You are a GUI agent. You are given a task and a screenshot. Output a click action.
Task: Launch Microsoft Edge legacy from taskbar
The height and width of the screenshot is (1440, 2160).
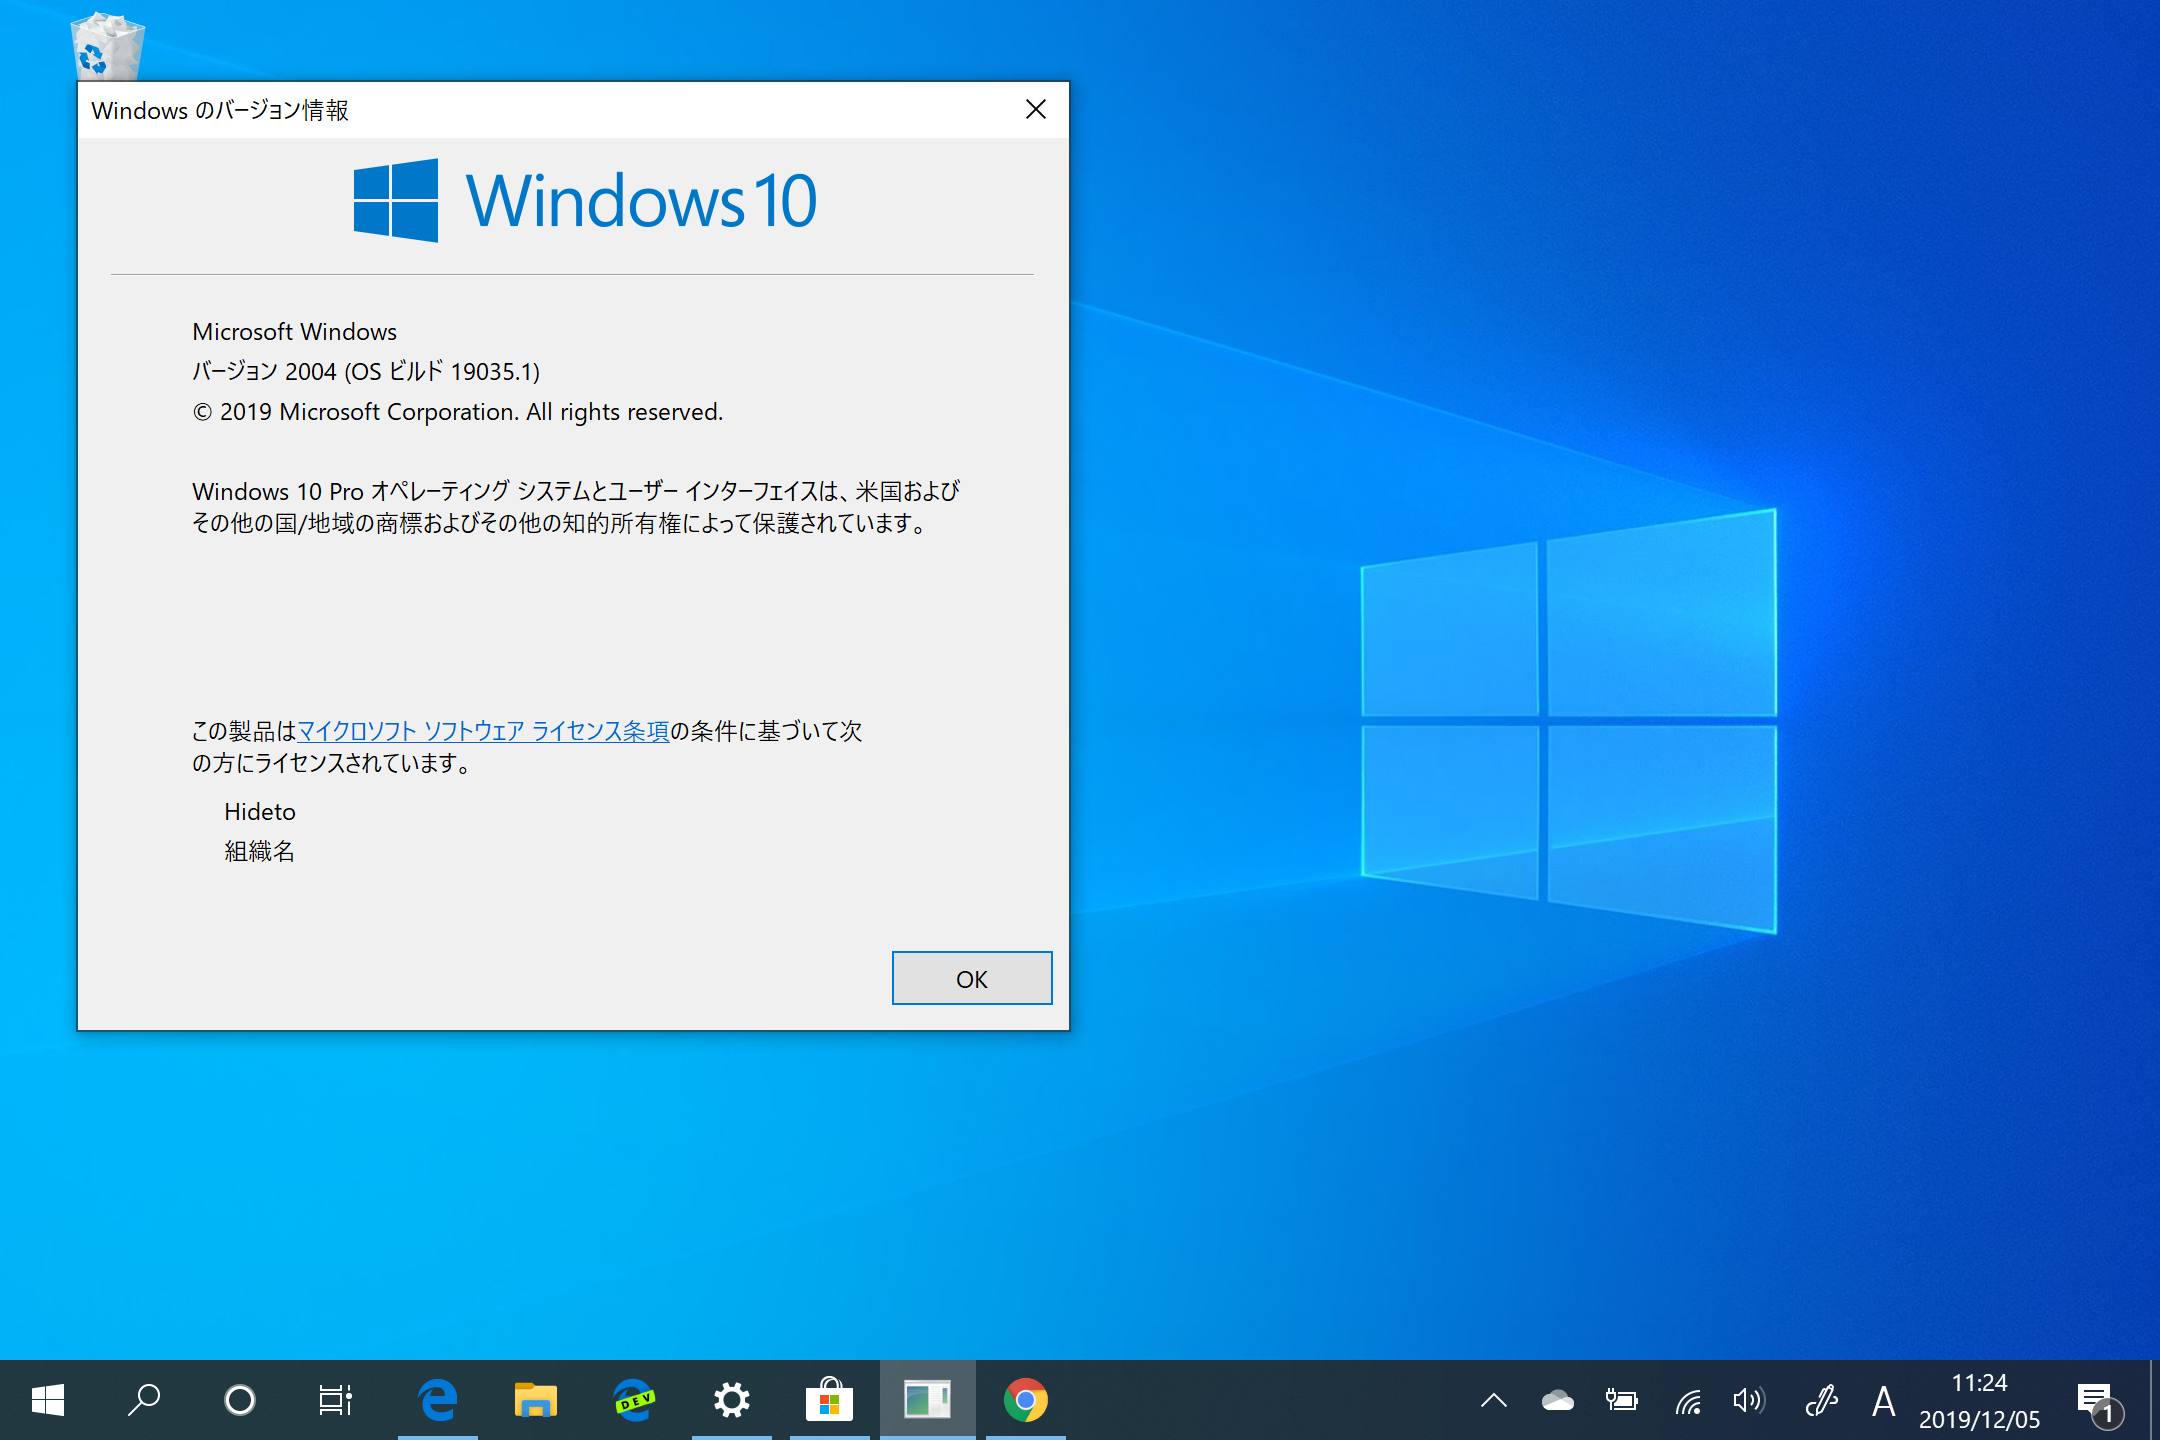click(x=437, y=1400)
